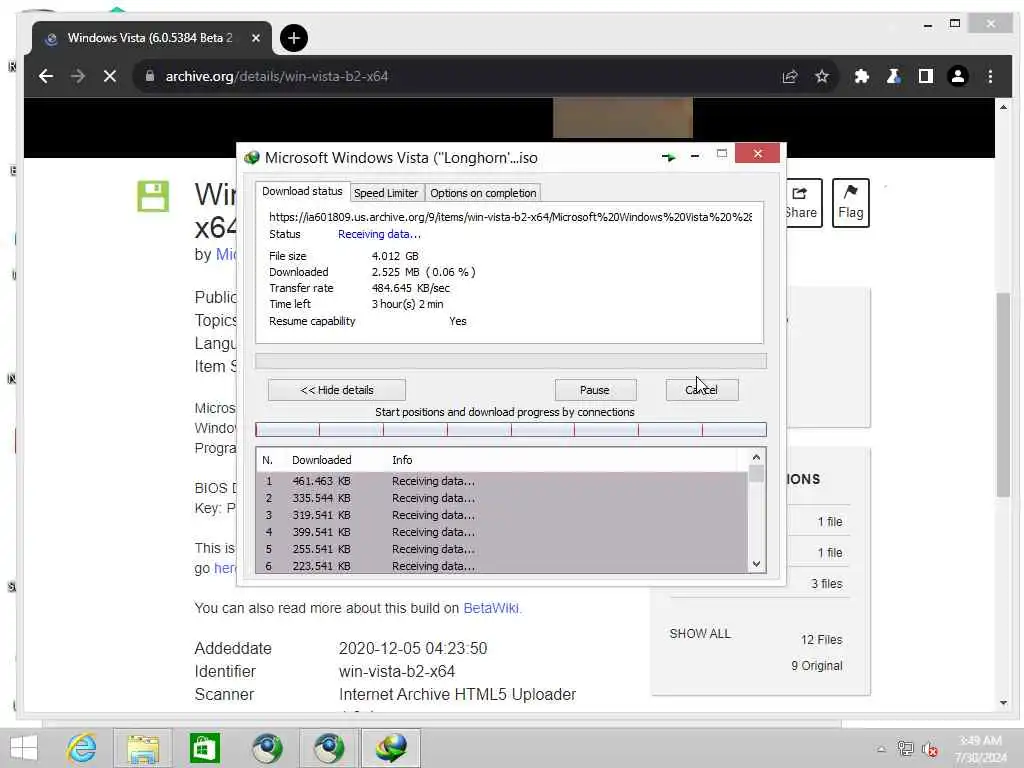Stop loading the page with X button
This screenshot has height=768, width=1024.
tap(110, 76)
